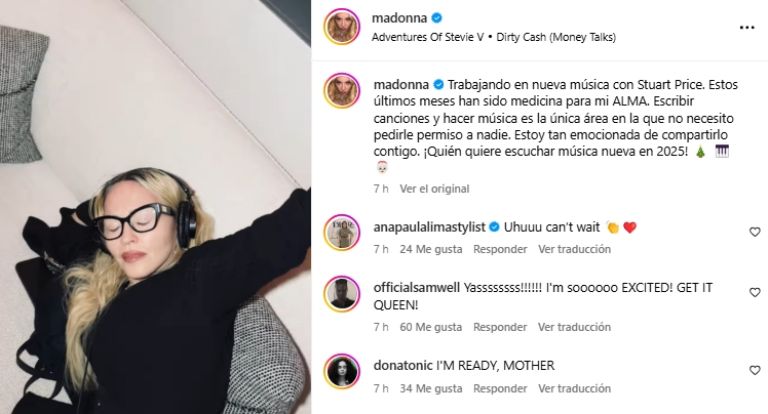This screenshot has height=414, width=768.
Task: Open donatonic's profile avatar
Action: coord(342,371)
